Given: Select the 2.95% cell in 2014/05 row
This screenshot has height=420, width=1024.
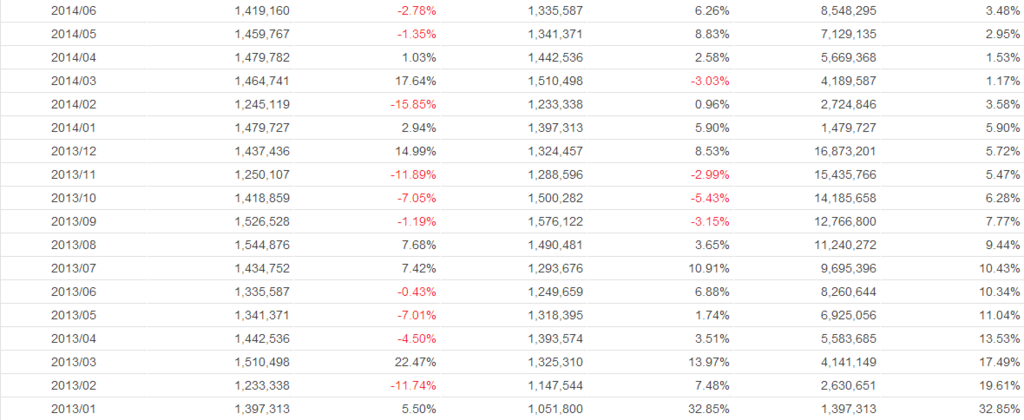Looking at the screenshot, I should [x=1002, y=33].
